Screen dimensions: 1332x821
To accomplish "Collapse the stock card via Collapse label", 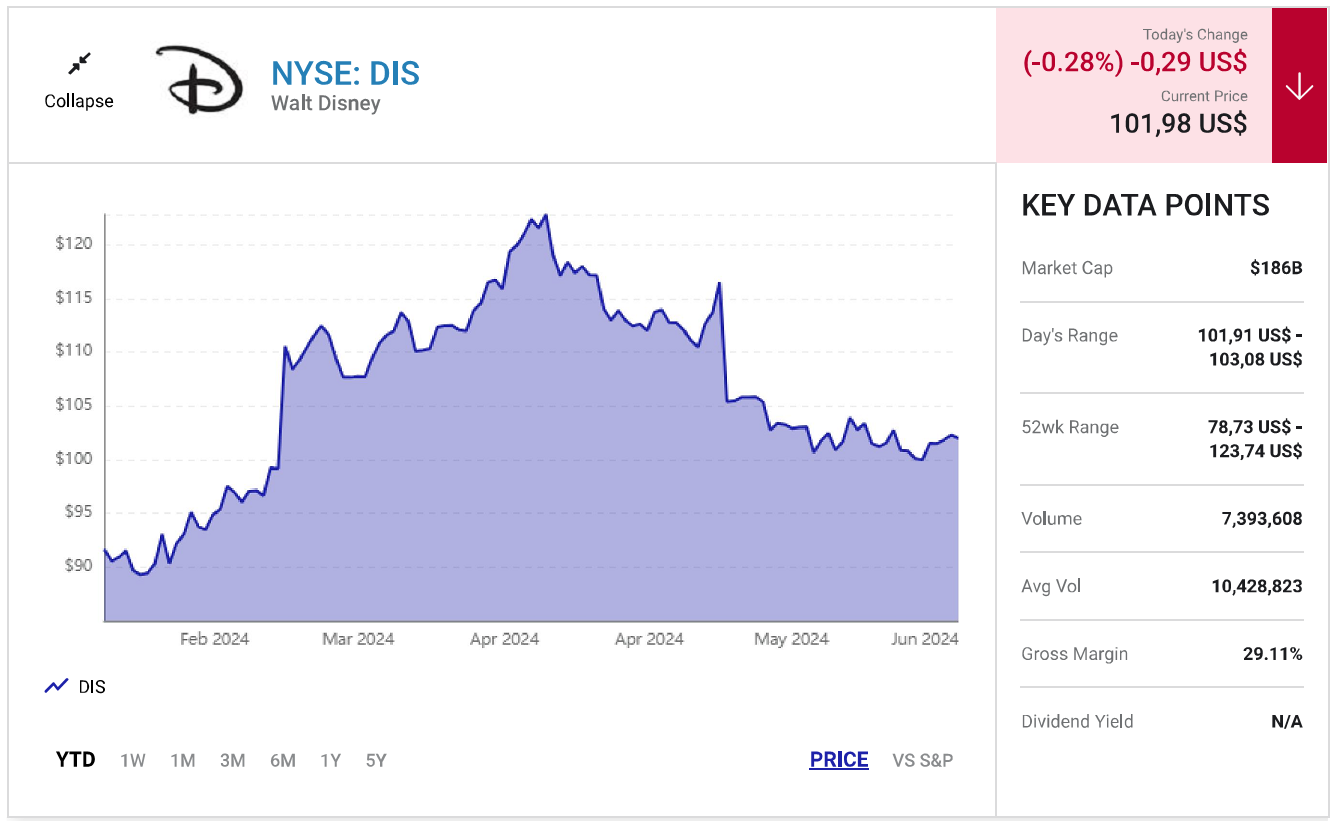I will pos(79,101).
